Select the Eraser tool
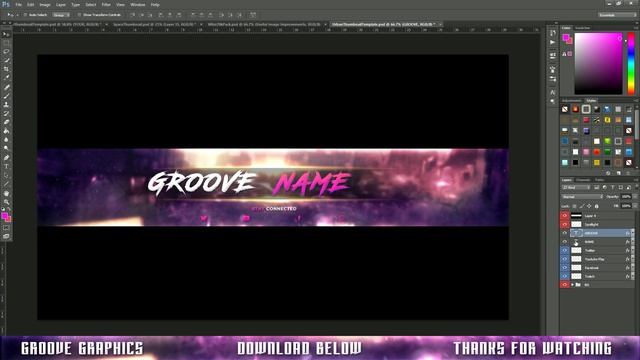Screen dimensions: 640x360 [6, 122]
